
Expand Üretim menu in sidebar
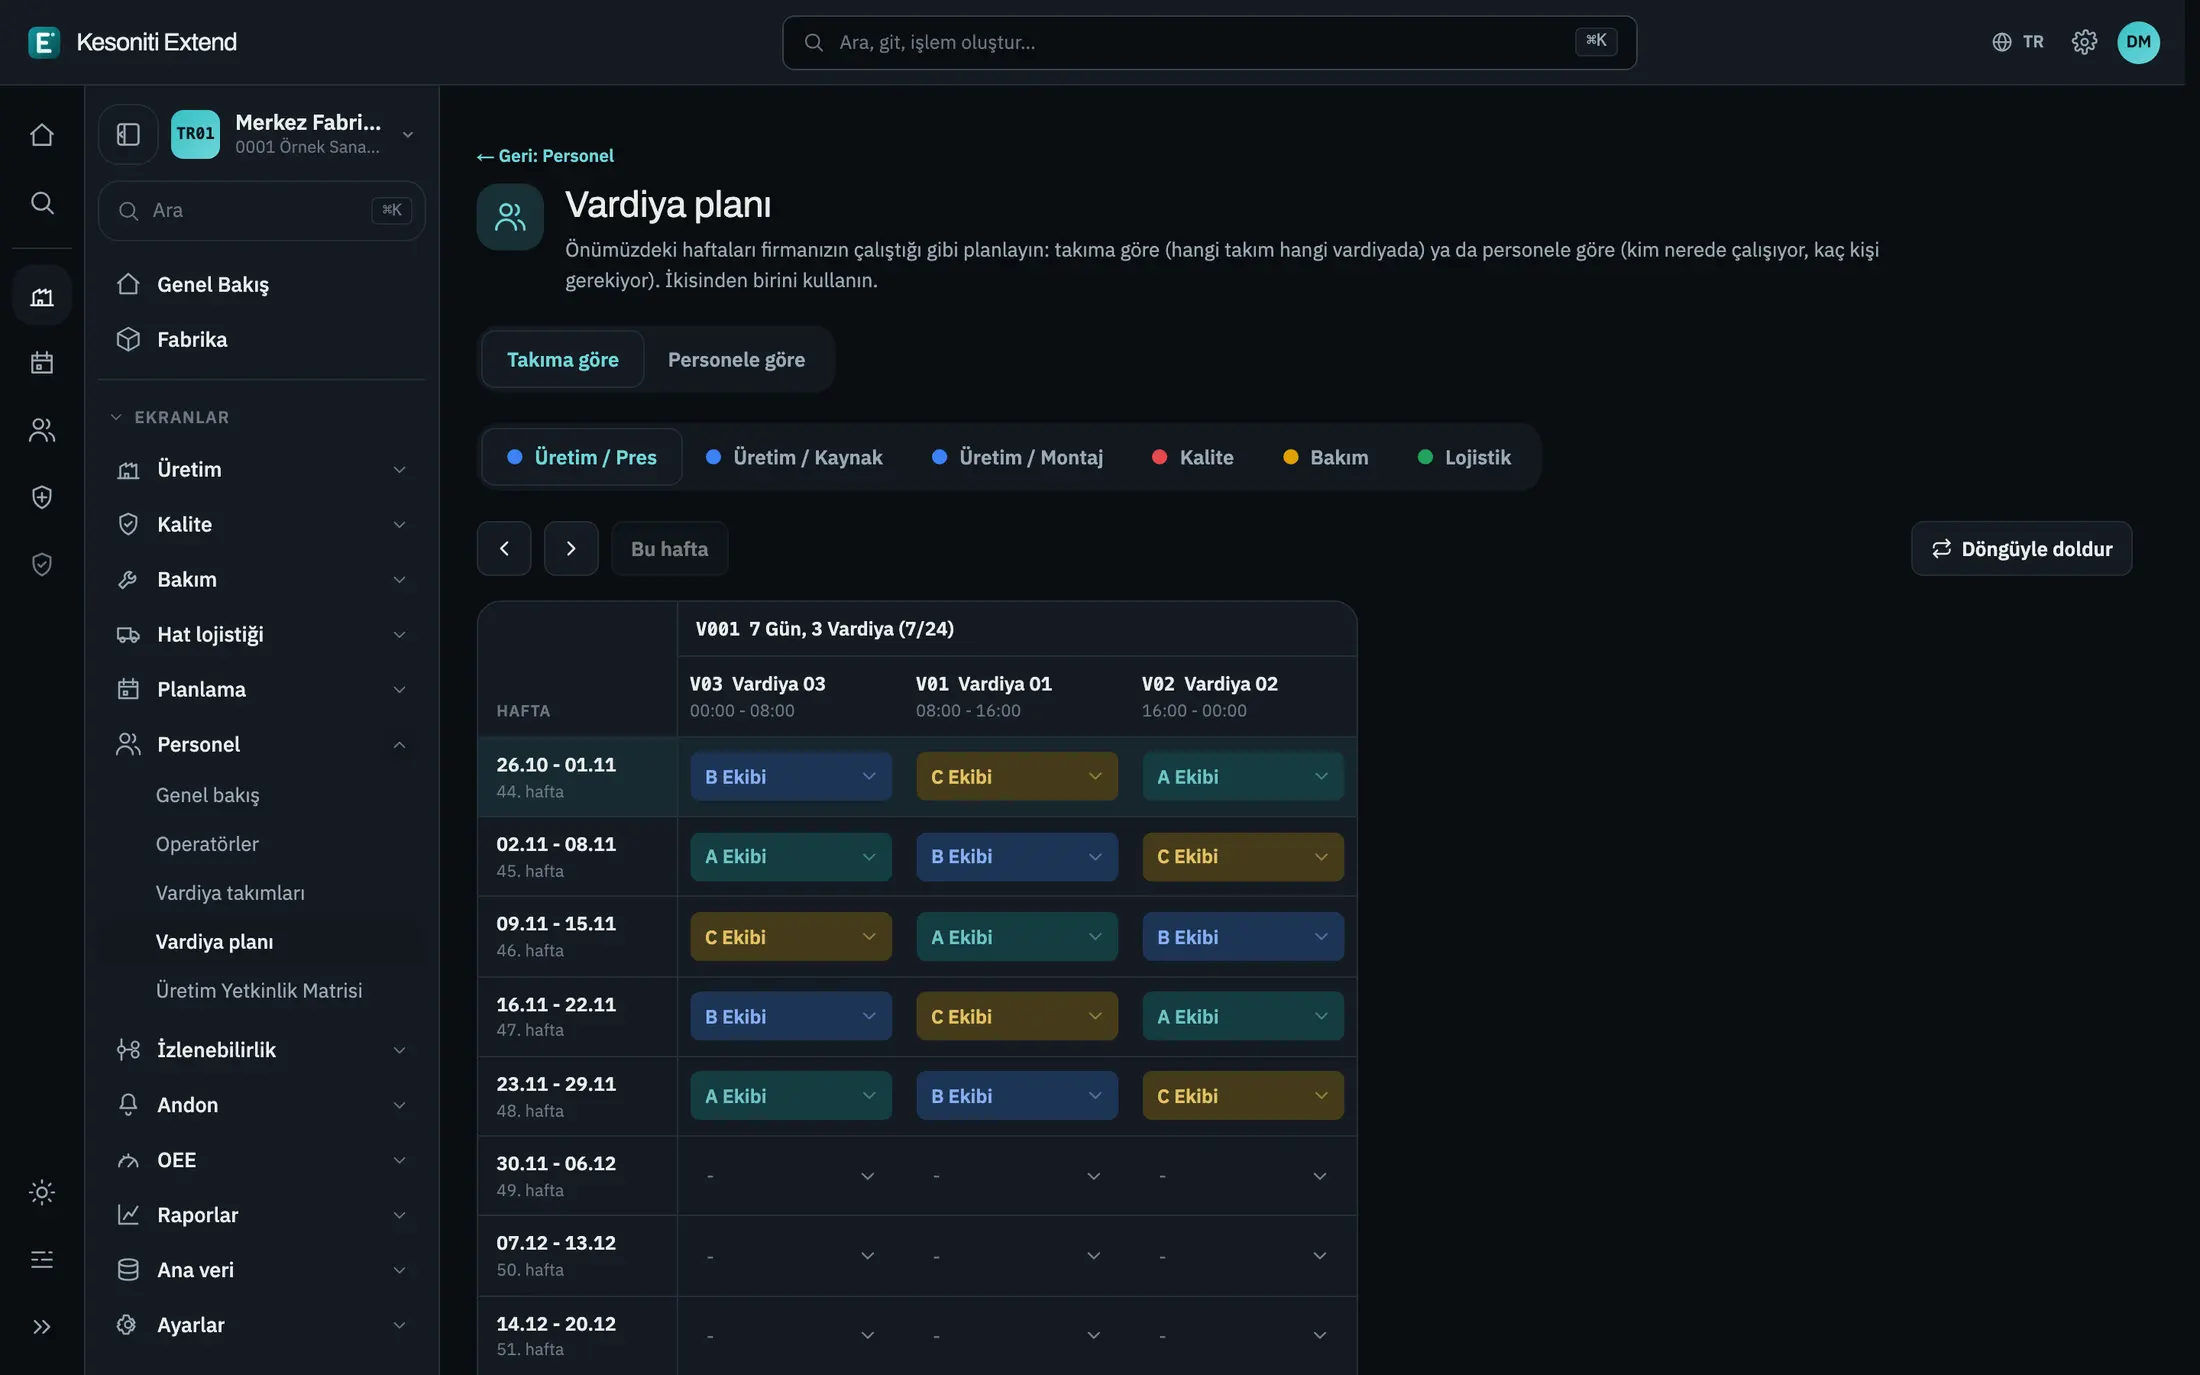[262, 469]
